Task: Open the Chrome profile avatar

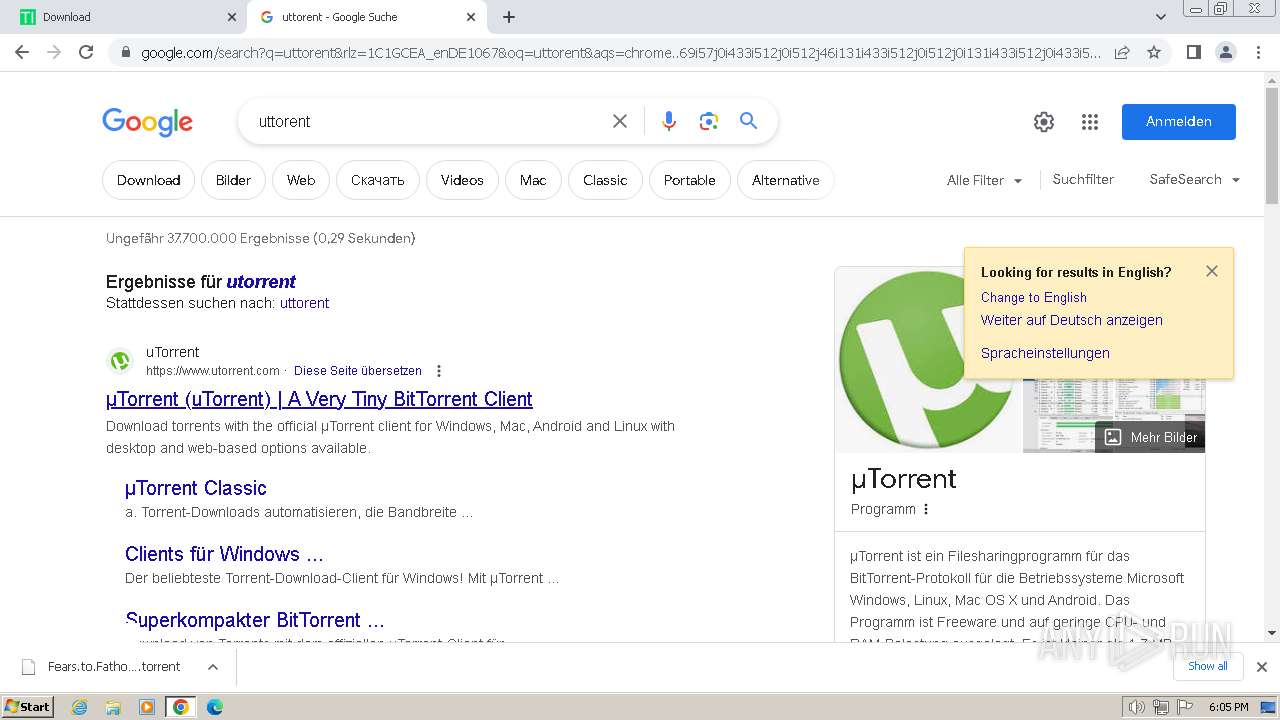Action: pos(1225,52)
